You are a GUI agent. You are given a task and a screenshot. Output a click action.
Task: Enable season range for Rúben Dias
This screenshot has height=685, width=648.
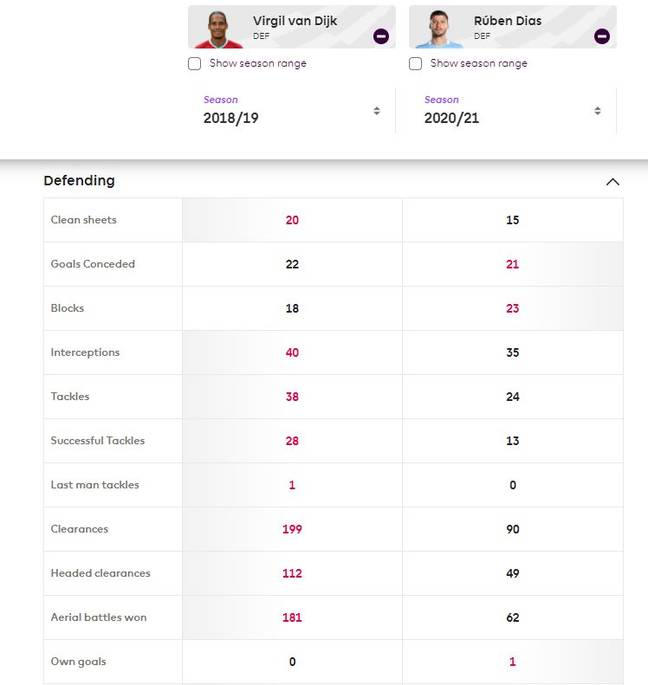(x=415, y=64)
